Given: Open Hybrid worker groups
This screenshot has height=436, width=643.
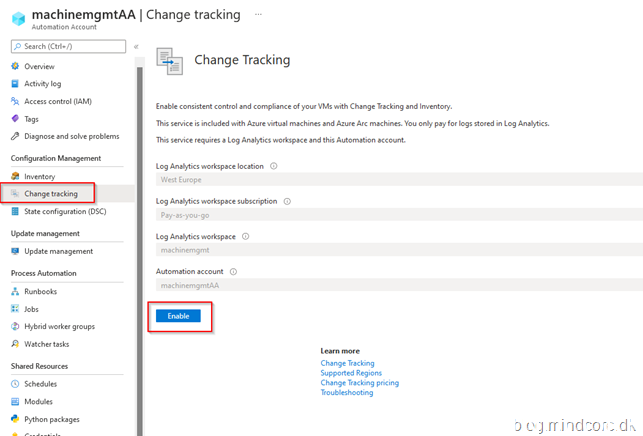Looking at the screenshot, I should click(x=59, y=327).
